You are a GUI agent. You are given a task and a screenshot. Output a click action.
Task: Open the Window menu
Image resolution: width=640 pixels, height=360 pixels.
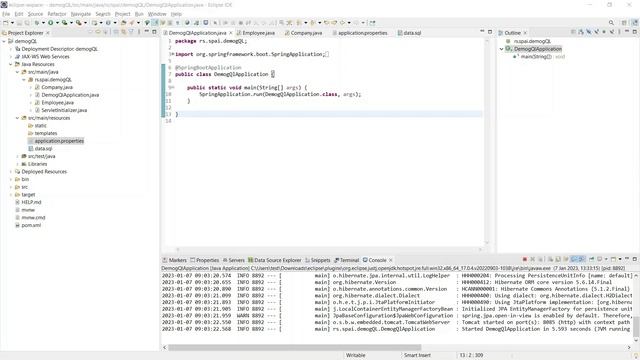pos(157,14)
